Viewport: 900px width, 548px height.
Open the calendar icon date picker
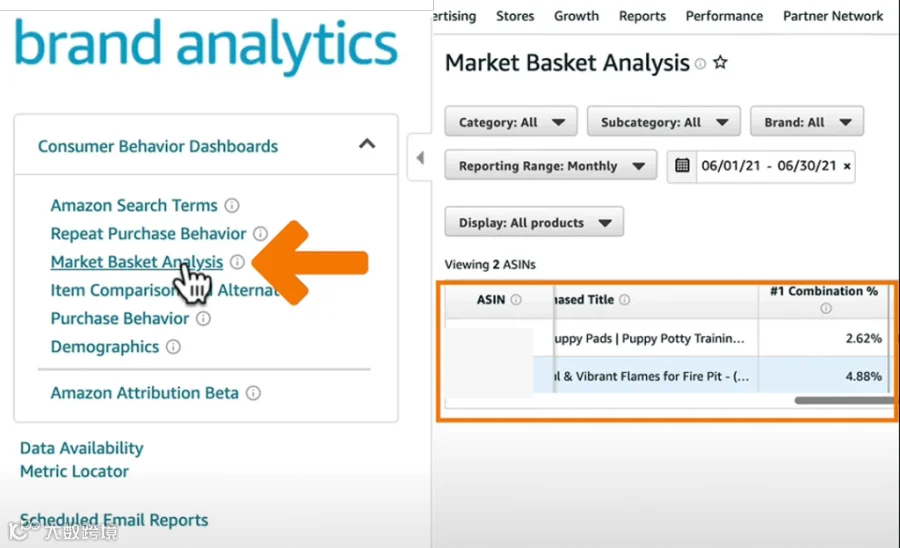[682, 166]
